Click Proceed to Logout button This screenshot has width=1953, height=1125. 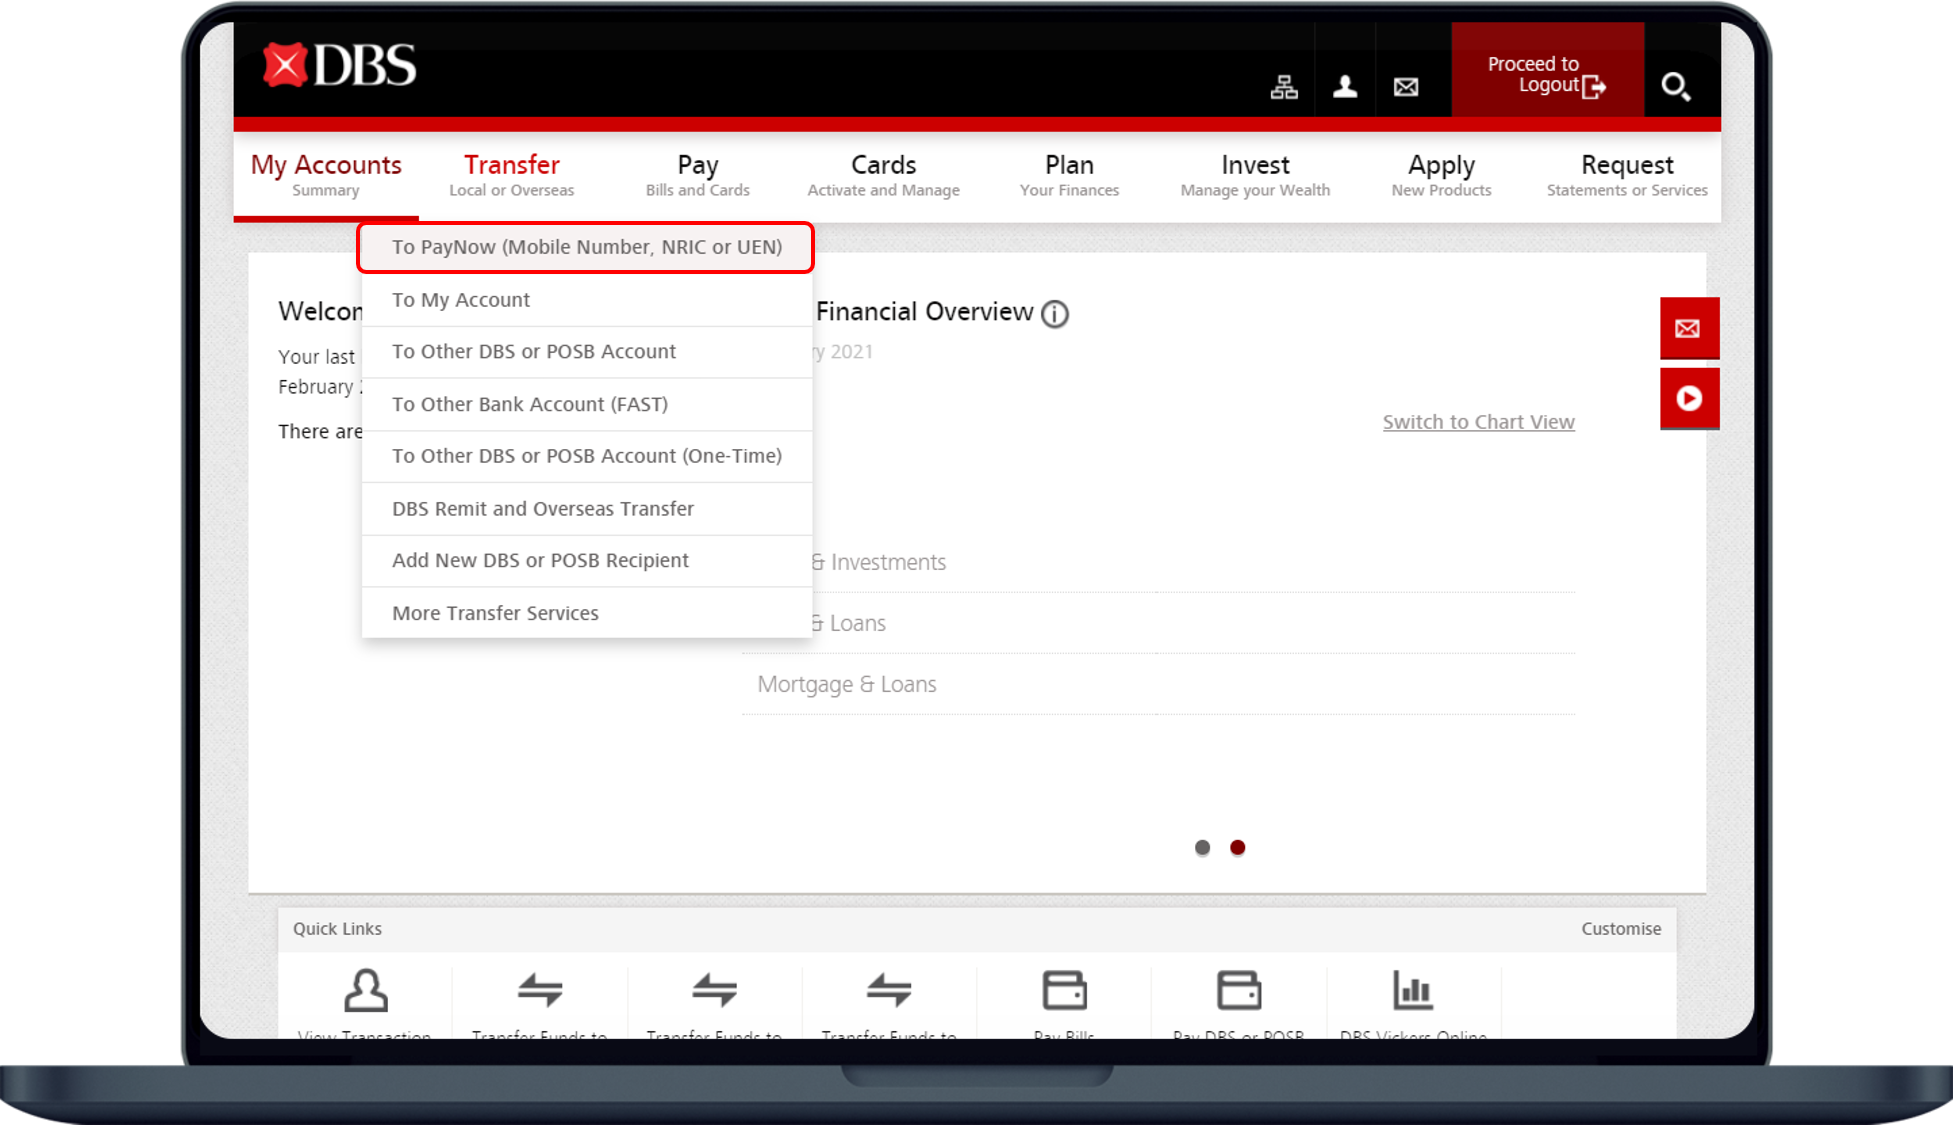(1546, 75)
